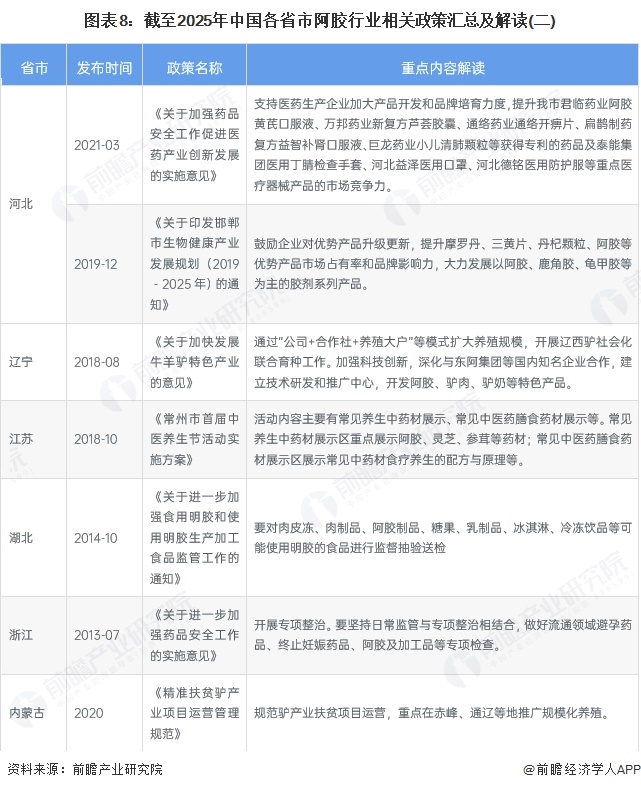The height and width of the screenshot is (790, 641).
Task: Click description about 公司+合作社+养殖大户 model
Action: pos(442,362)
